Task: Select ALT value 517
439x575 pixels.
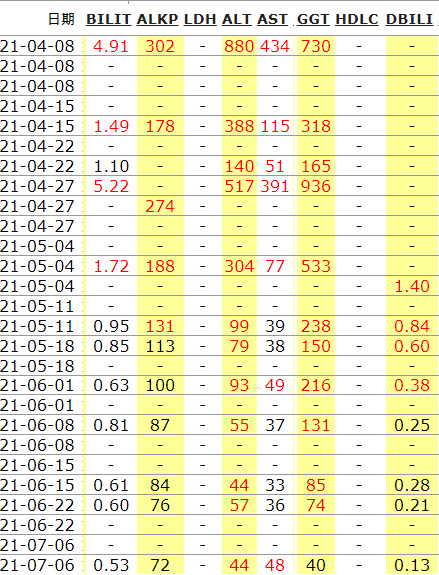Action: 239,186
